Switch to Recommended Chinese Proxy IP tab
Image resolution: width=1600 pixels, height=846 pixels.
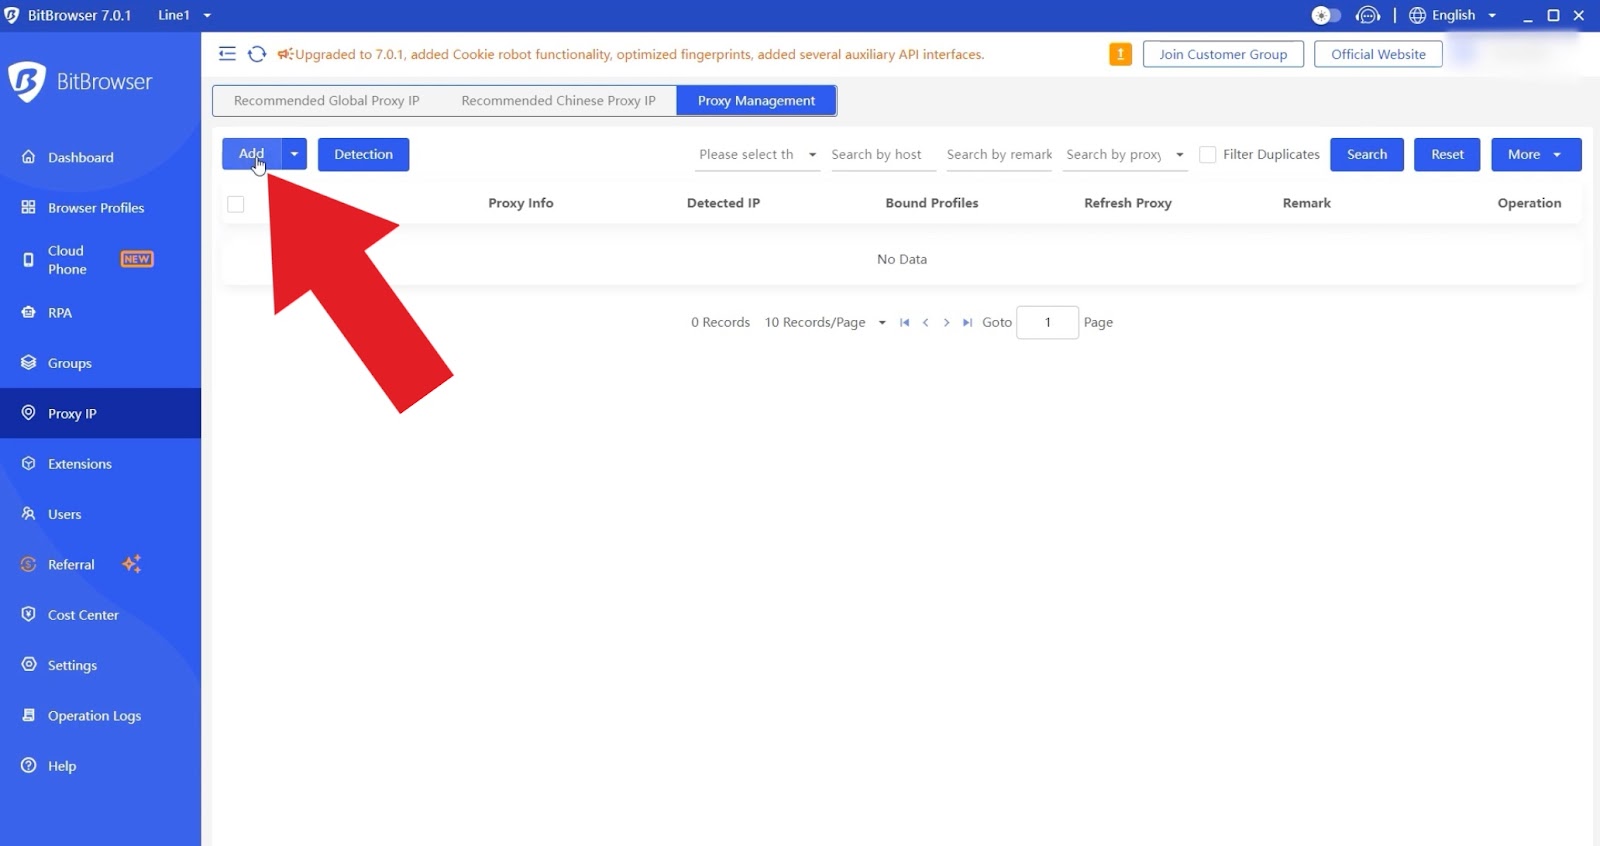[x=558, y=101]
